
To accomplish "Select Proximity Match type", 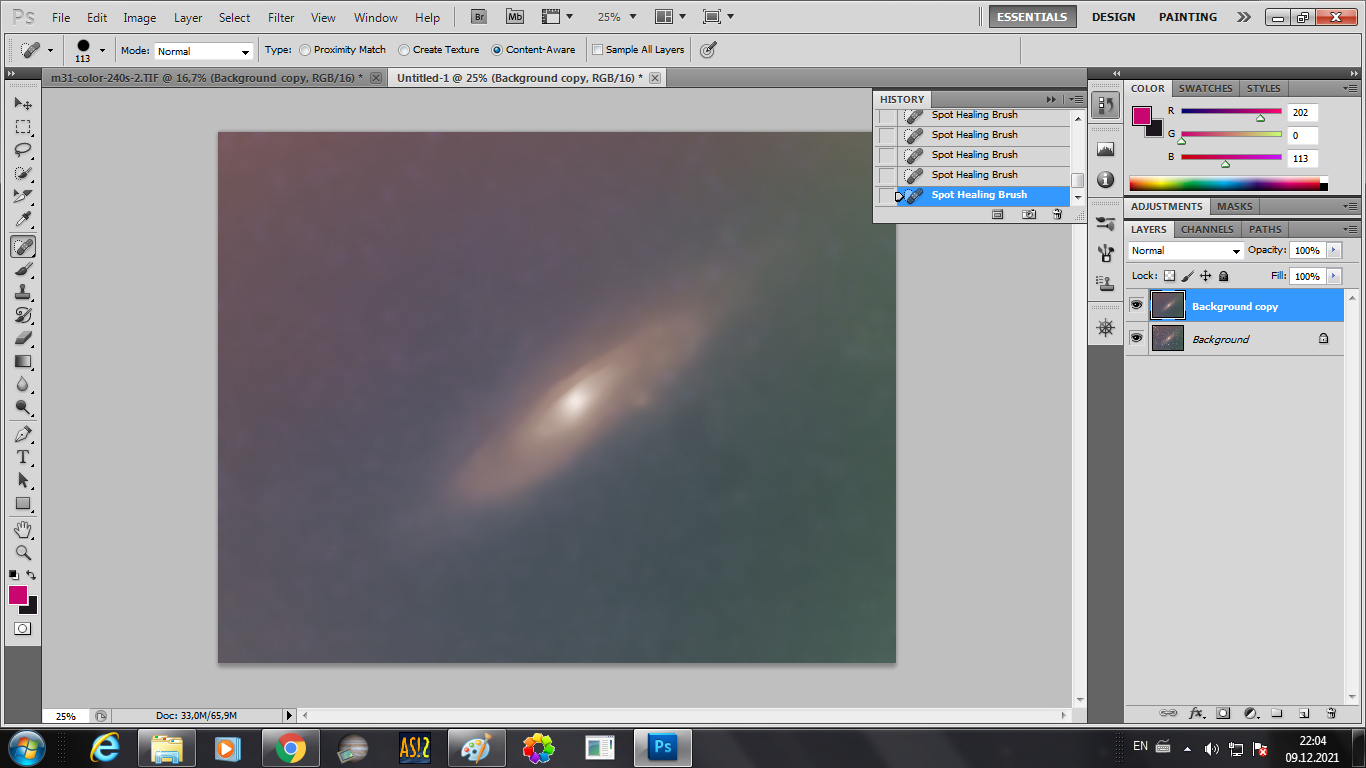I will click(x=342, y=50).
